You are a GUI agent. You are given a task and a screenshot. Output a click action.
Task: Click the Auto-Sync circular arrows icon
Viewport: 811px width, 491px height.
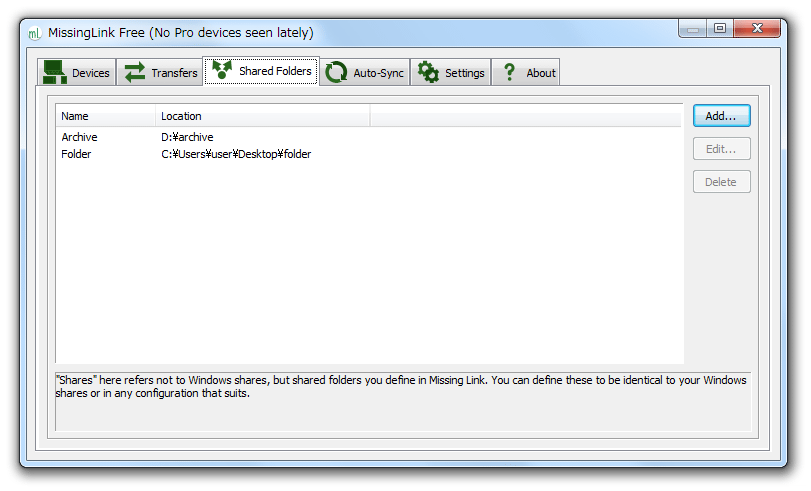(336, 72)
